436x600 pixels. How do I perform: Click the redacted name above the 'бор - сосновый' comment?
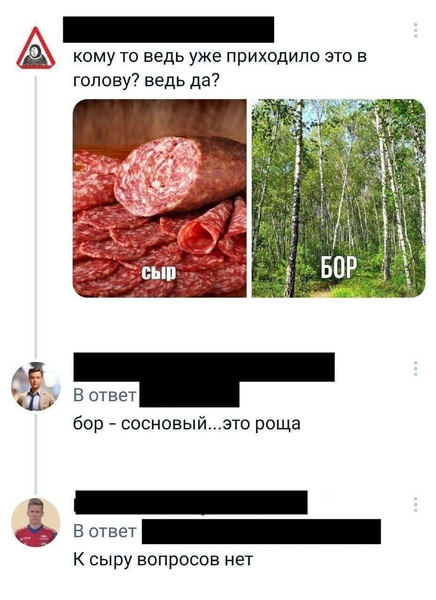204,367
